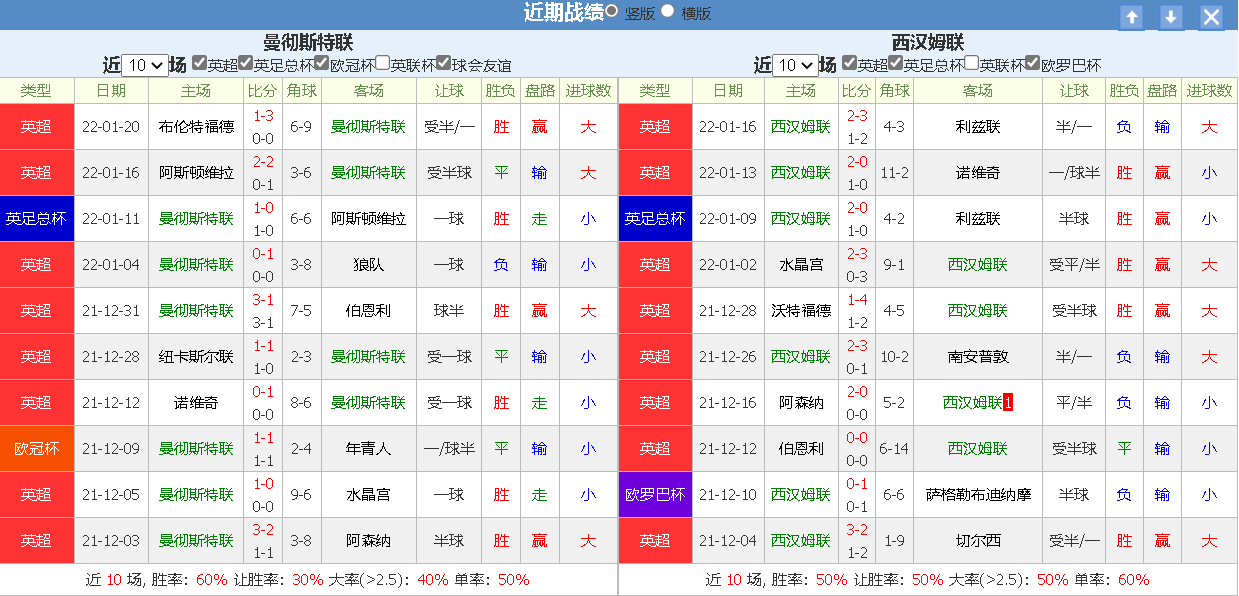
Task: Click 让球 column header in left table
Action: [x=449, y=91]
